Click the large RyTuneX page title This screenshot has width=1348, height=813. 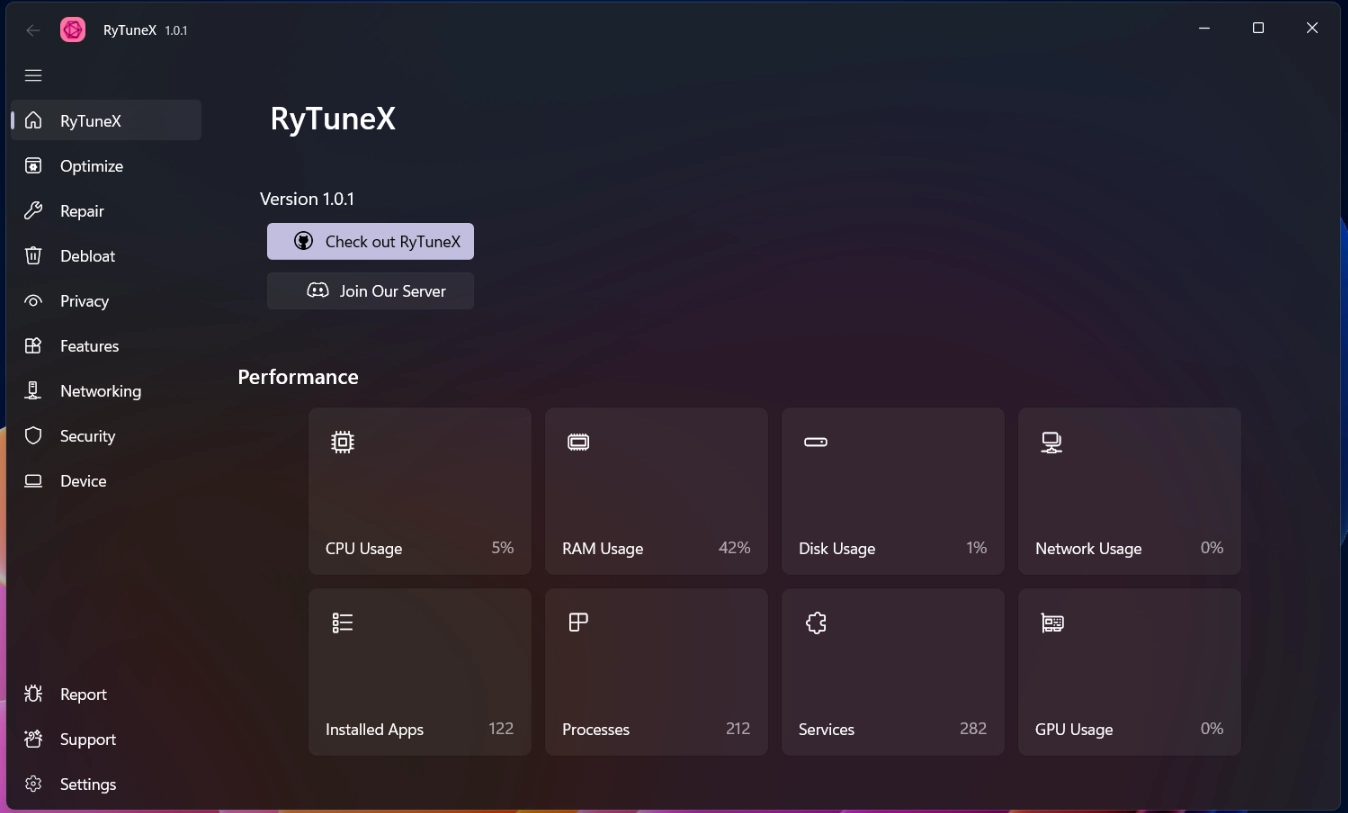click(333, 119)
